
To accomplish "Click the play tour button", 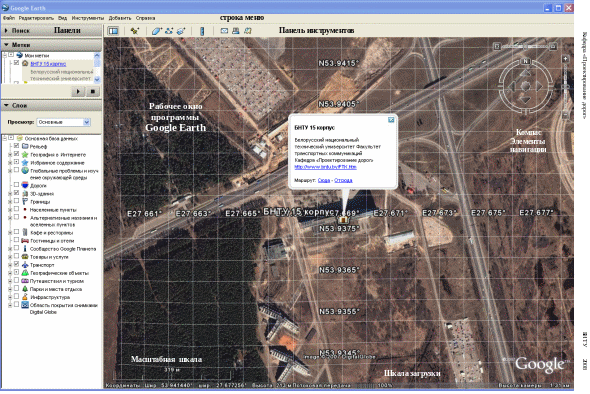I will pyautogui.click(x=78, y=91).
